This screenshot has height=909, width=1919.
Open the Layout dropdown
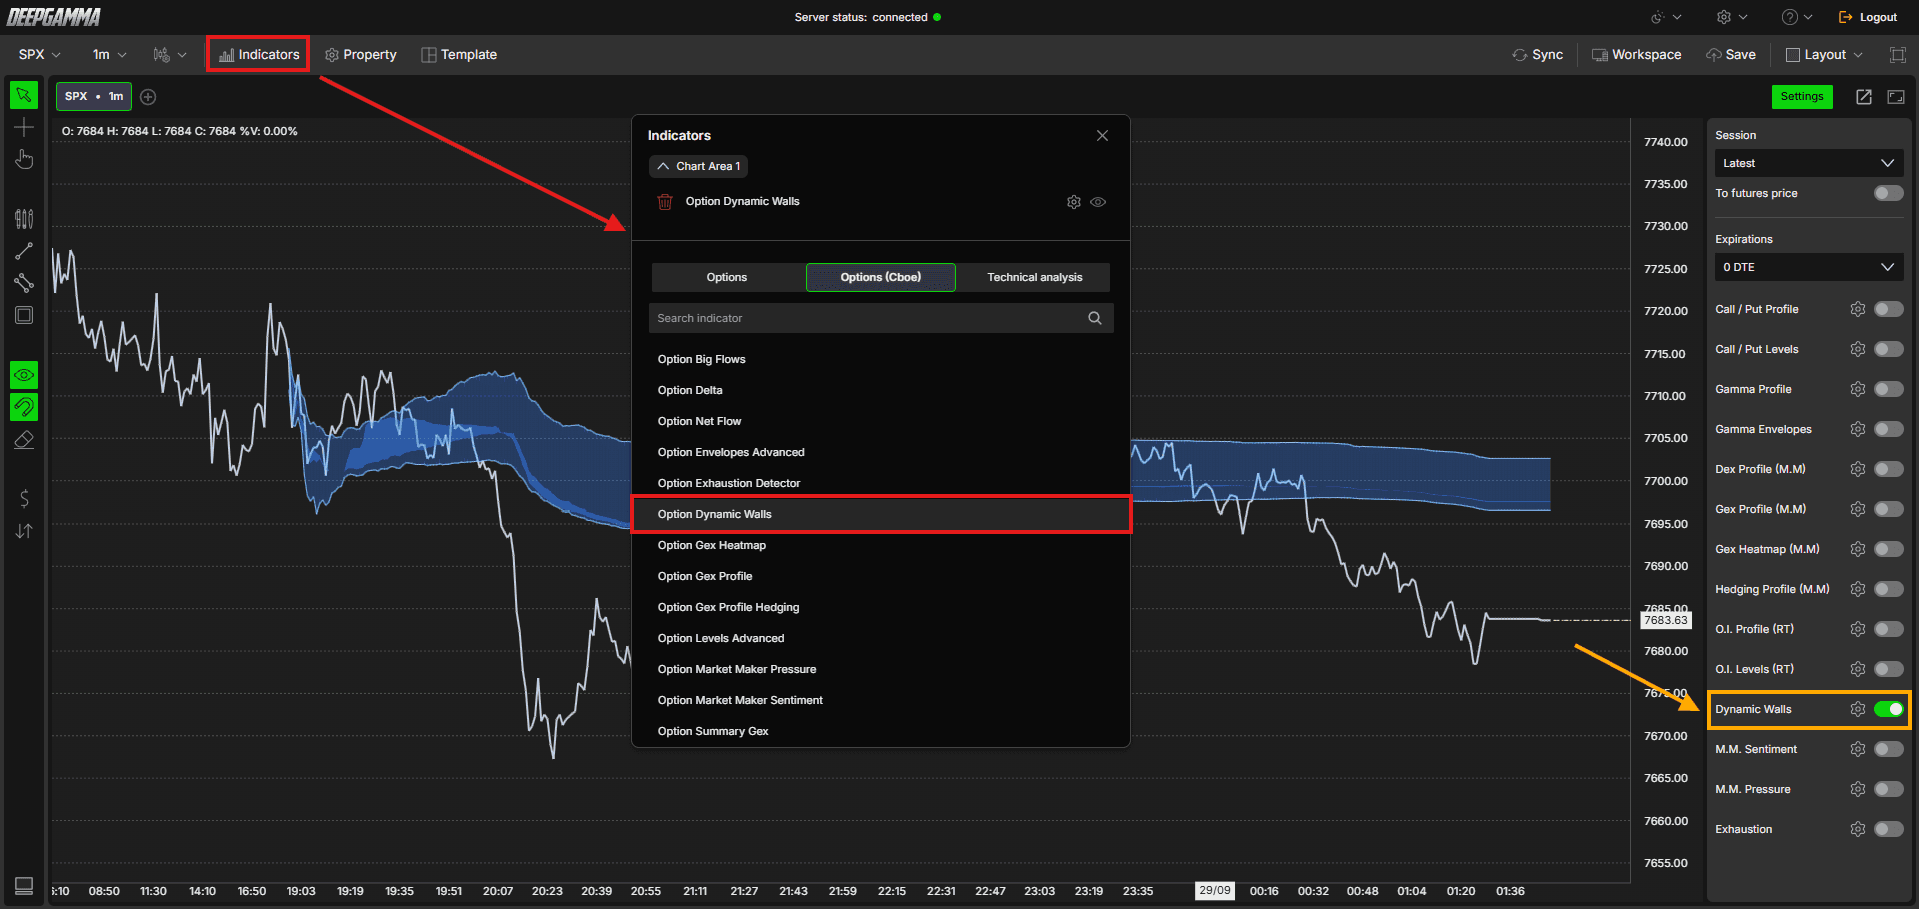click(x=1824, y=55)
